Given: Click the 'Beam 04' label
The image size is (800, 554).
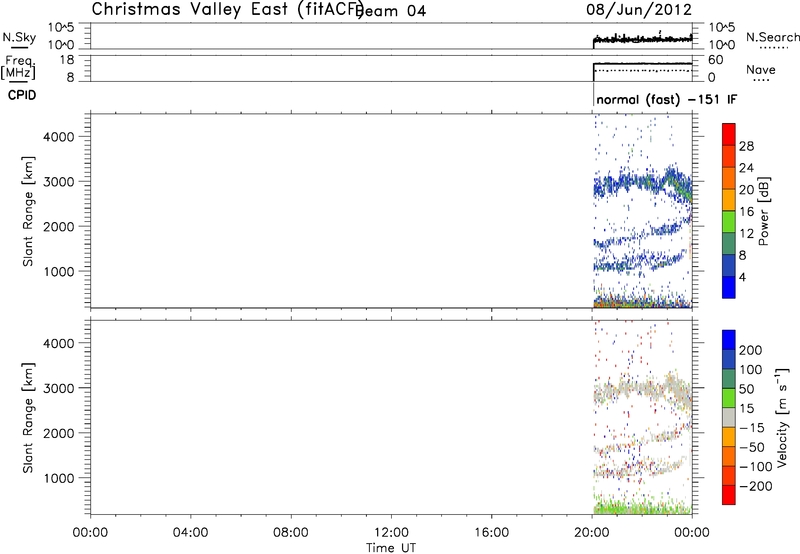Looking at the screenshot, I should click(x=393, y=11).
